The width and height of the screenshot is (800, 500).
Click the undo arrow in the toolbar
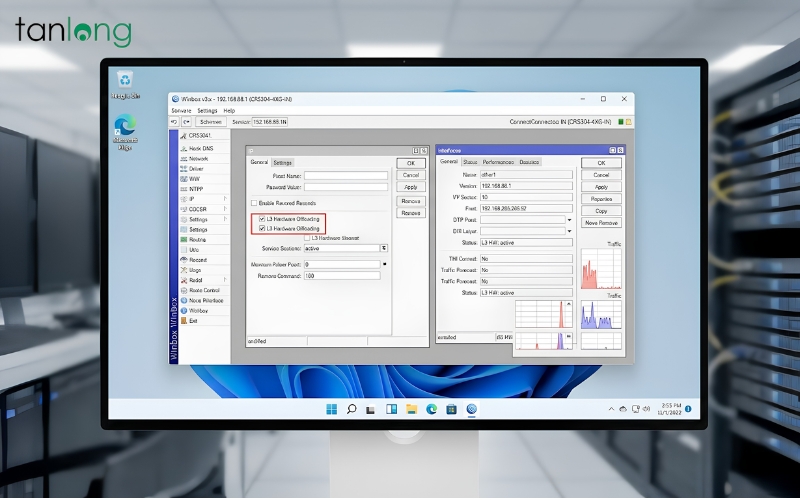tap(174, 121)
